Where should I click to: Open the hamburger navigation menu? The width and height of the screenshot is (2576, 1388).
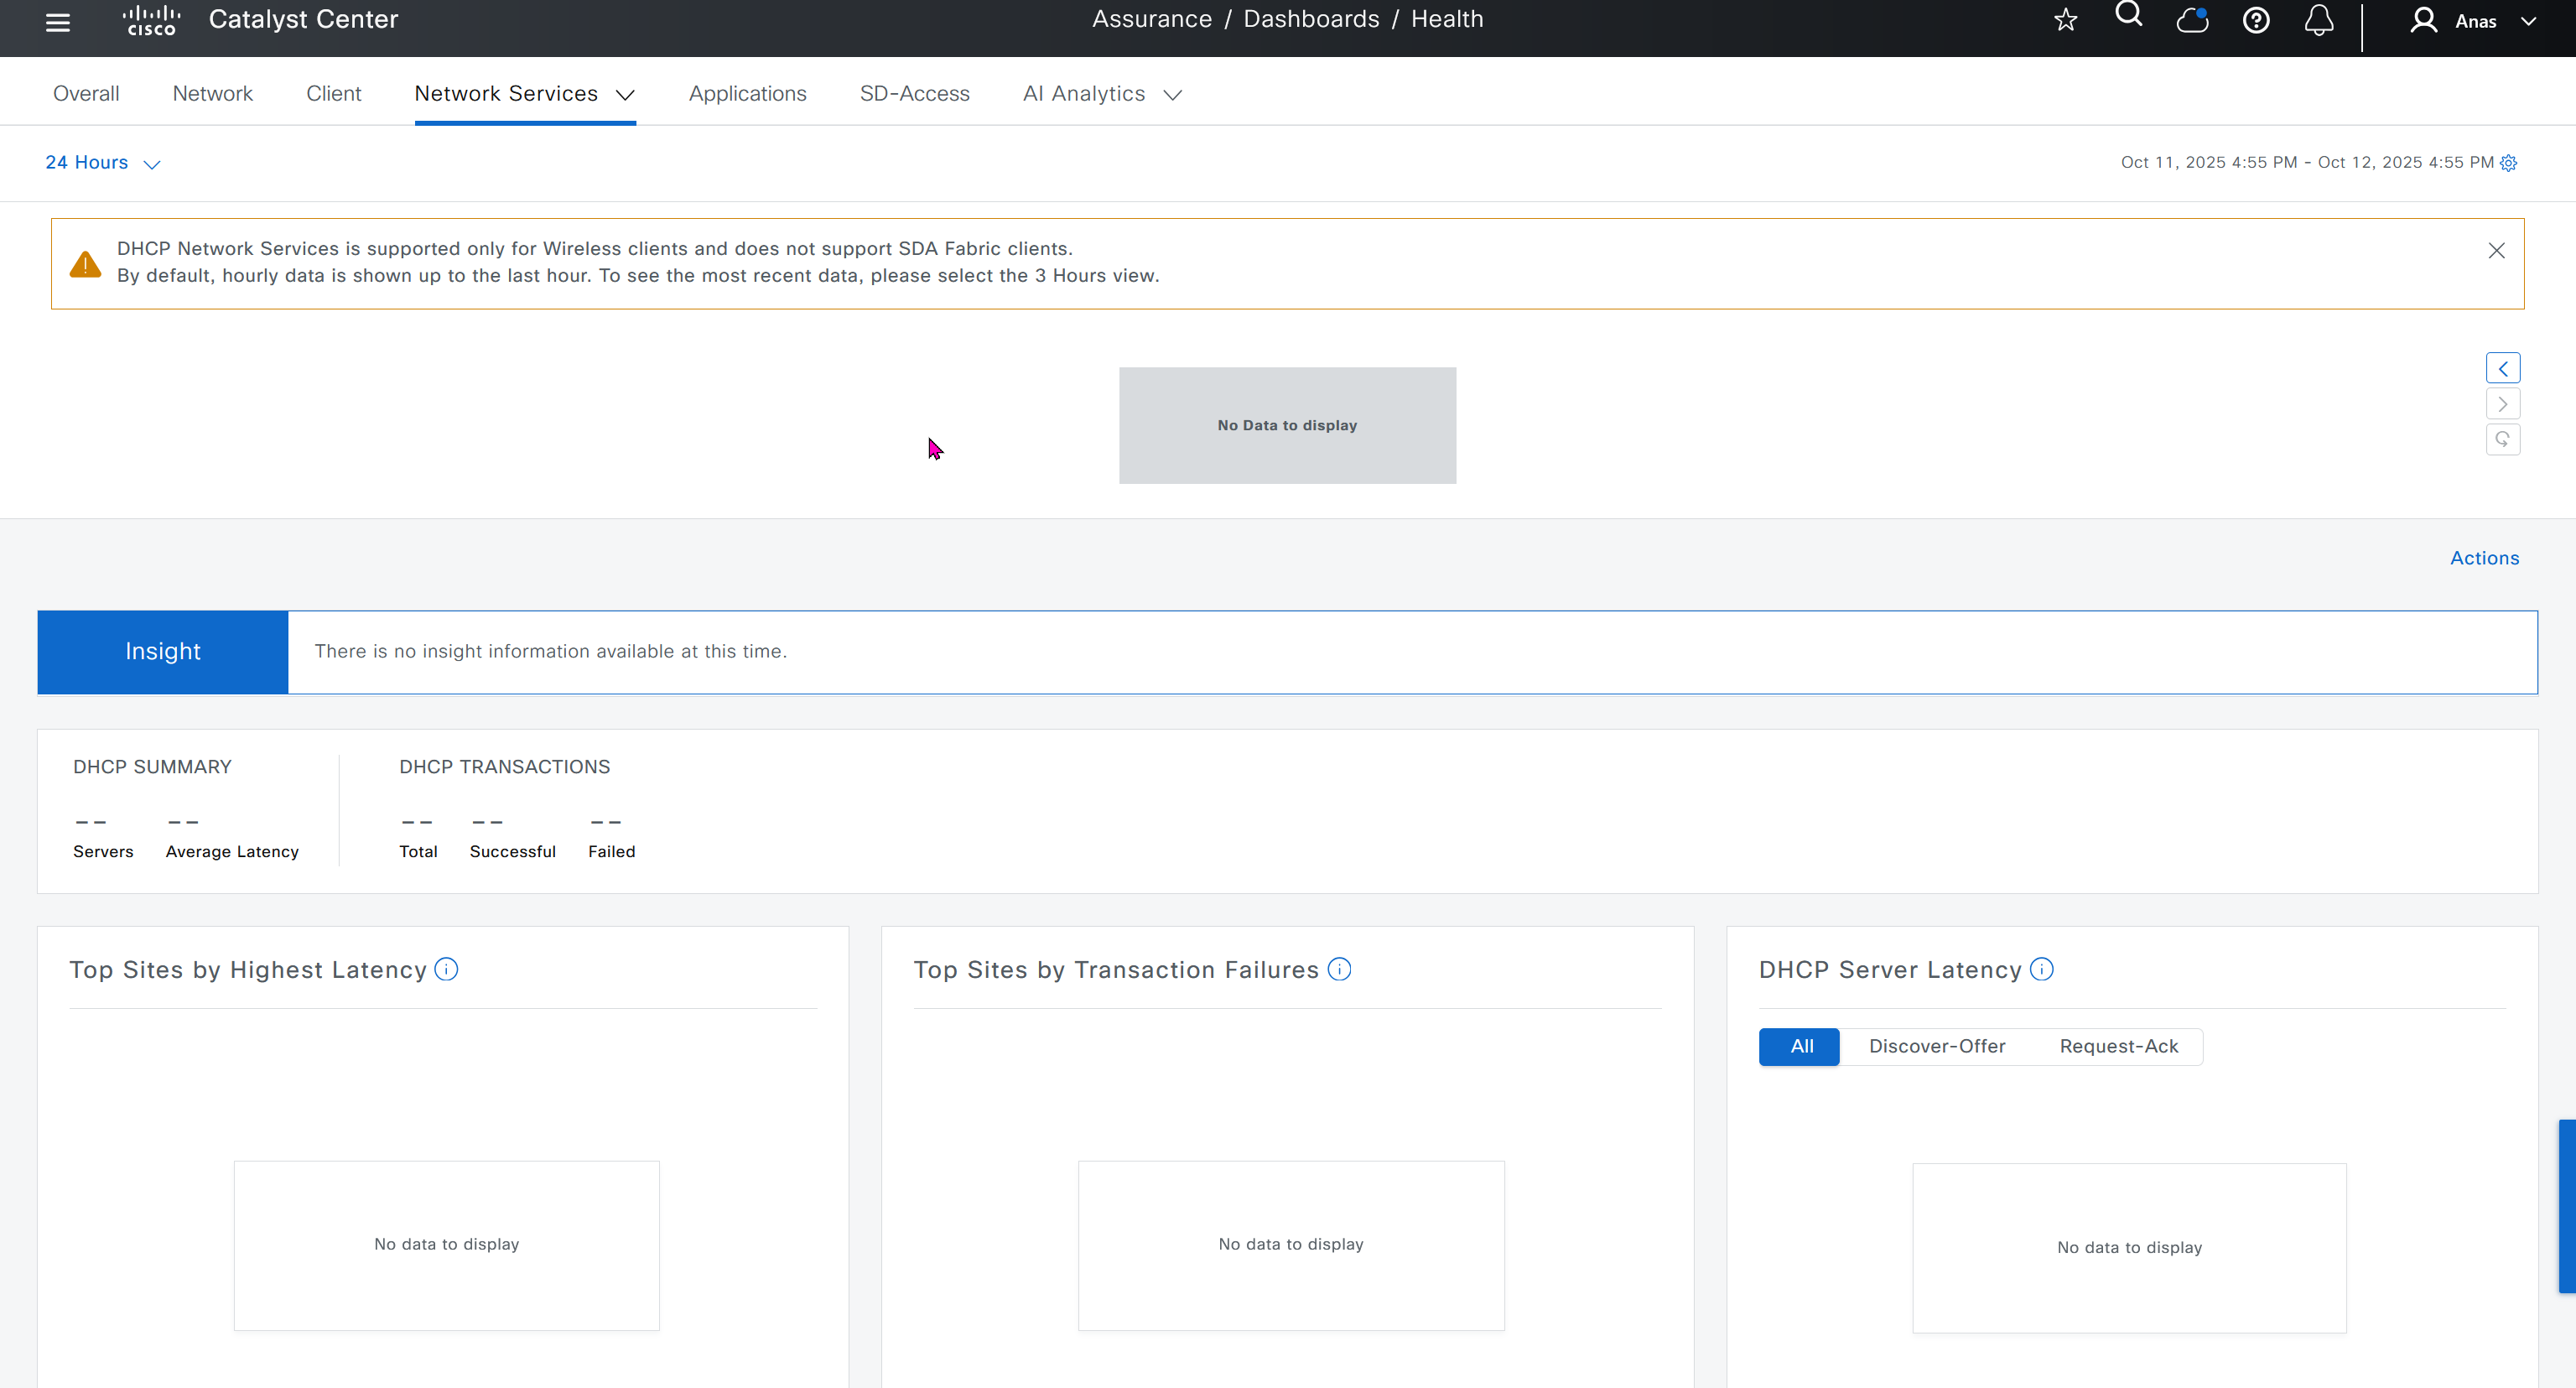pos(58,22)
